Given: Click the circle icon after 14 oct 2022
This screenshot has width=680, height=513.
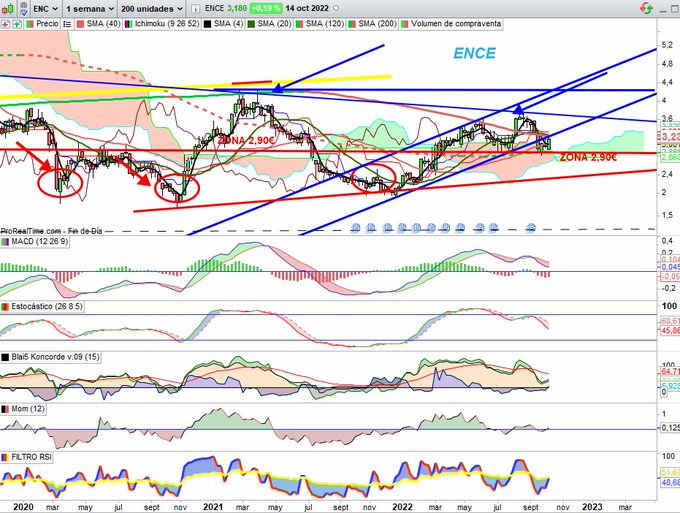Looking at the screenshot, I should (336, 8).
